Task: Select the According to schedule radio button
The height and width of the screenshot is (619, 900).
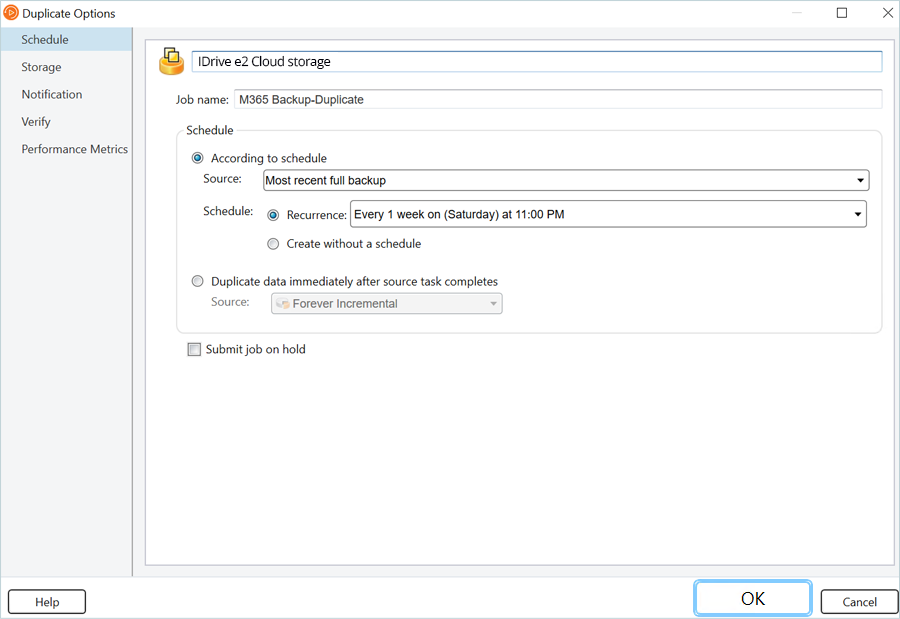Action: click(x=198, y=158)
